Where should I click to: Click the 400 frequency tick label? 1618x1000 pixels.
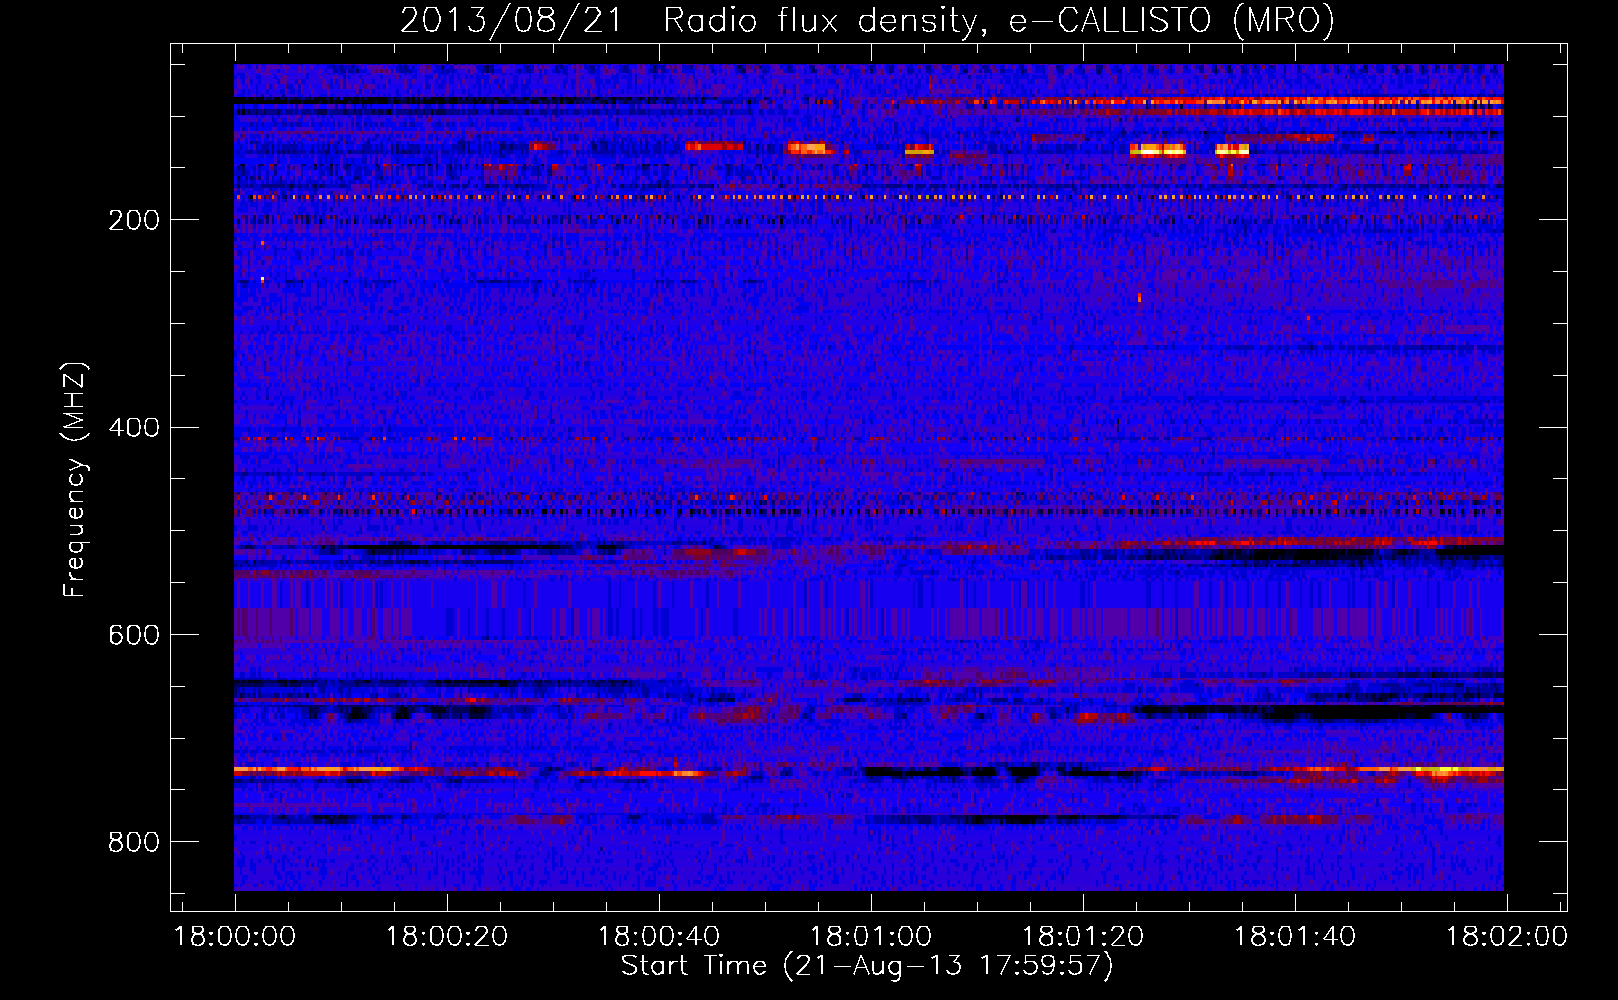coord(134,428)
